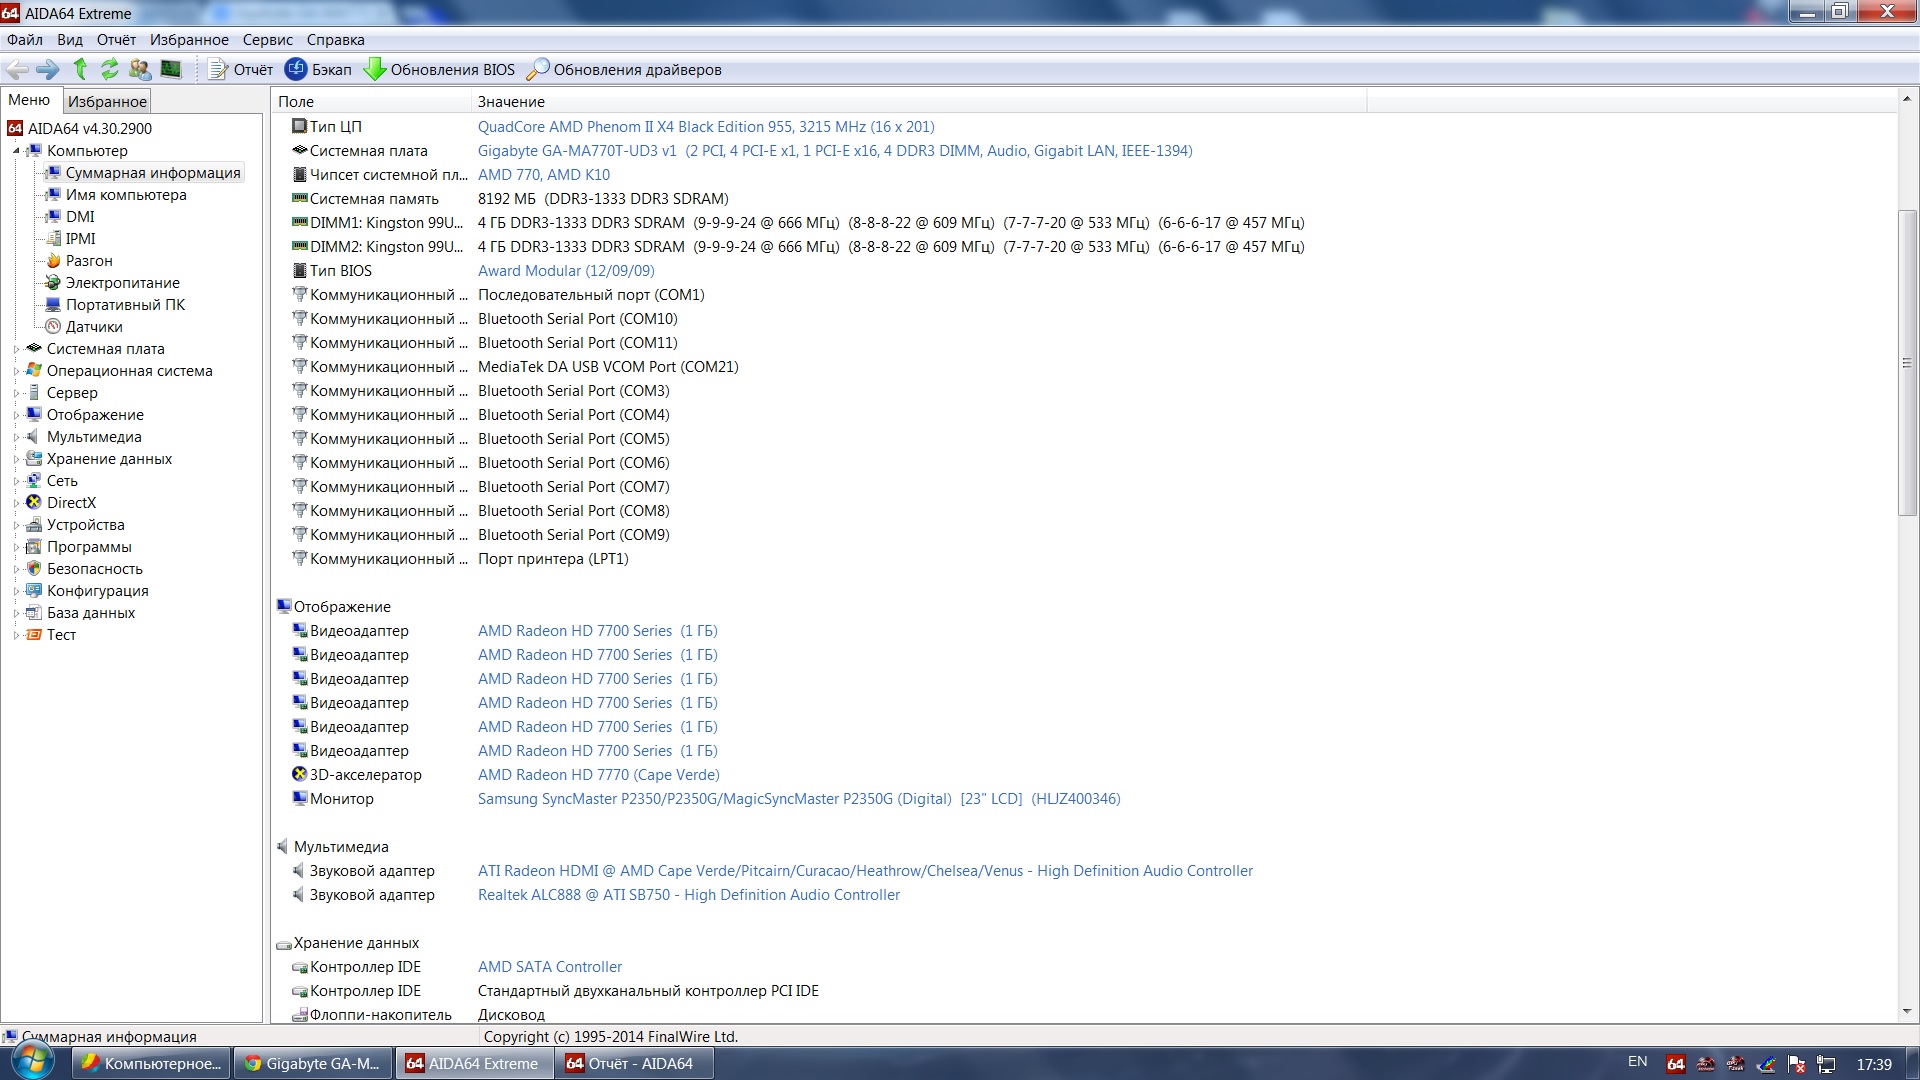The width and height of the screenshot is (1920, 1080).
Task: Open the Отчёт report wizard
Action: (x=240, y=69)
